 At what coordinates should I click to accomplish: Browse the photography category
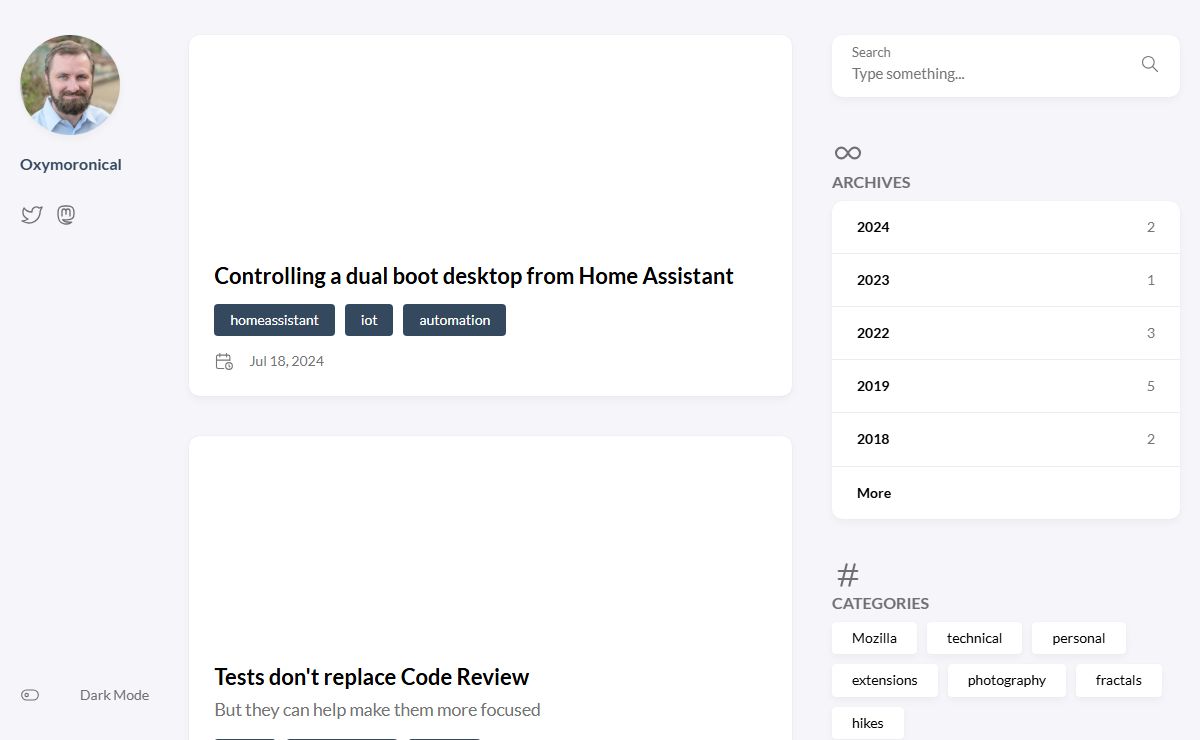tap(1006, 680)
